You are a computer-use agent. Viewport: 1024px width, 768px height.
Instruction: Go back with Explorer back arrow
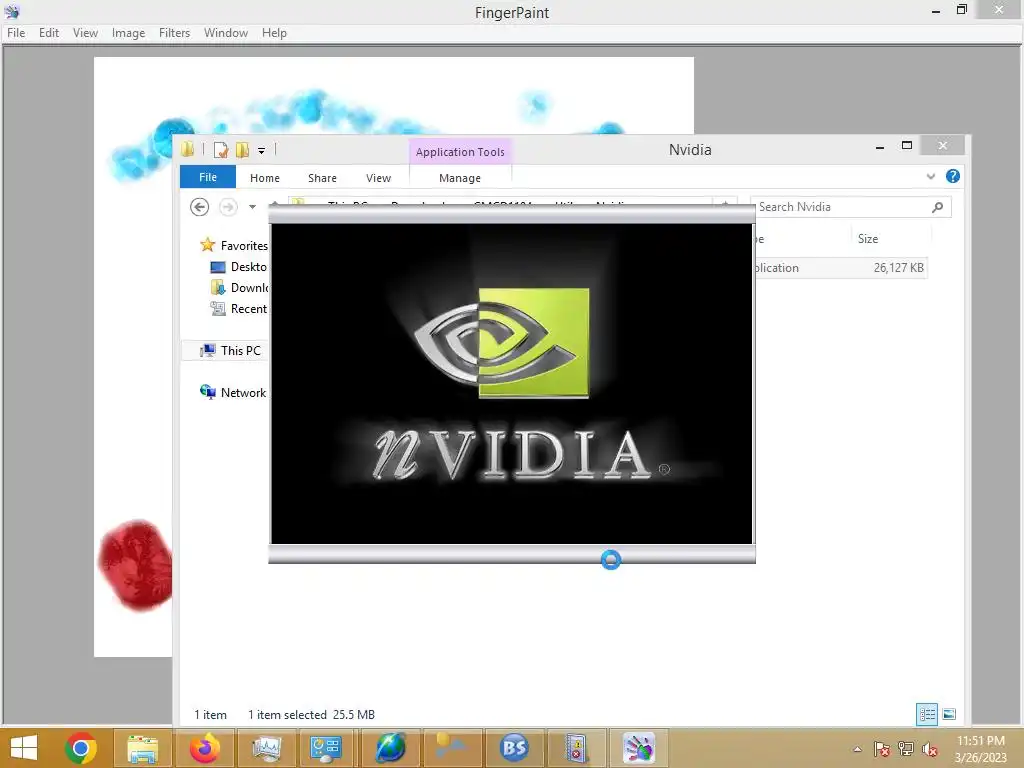coord(199,207)
